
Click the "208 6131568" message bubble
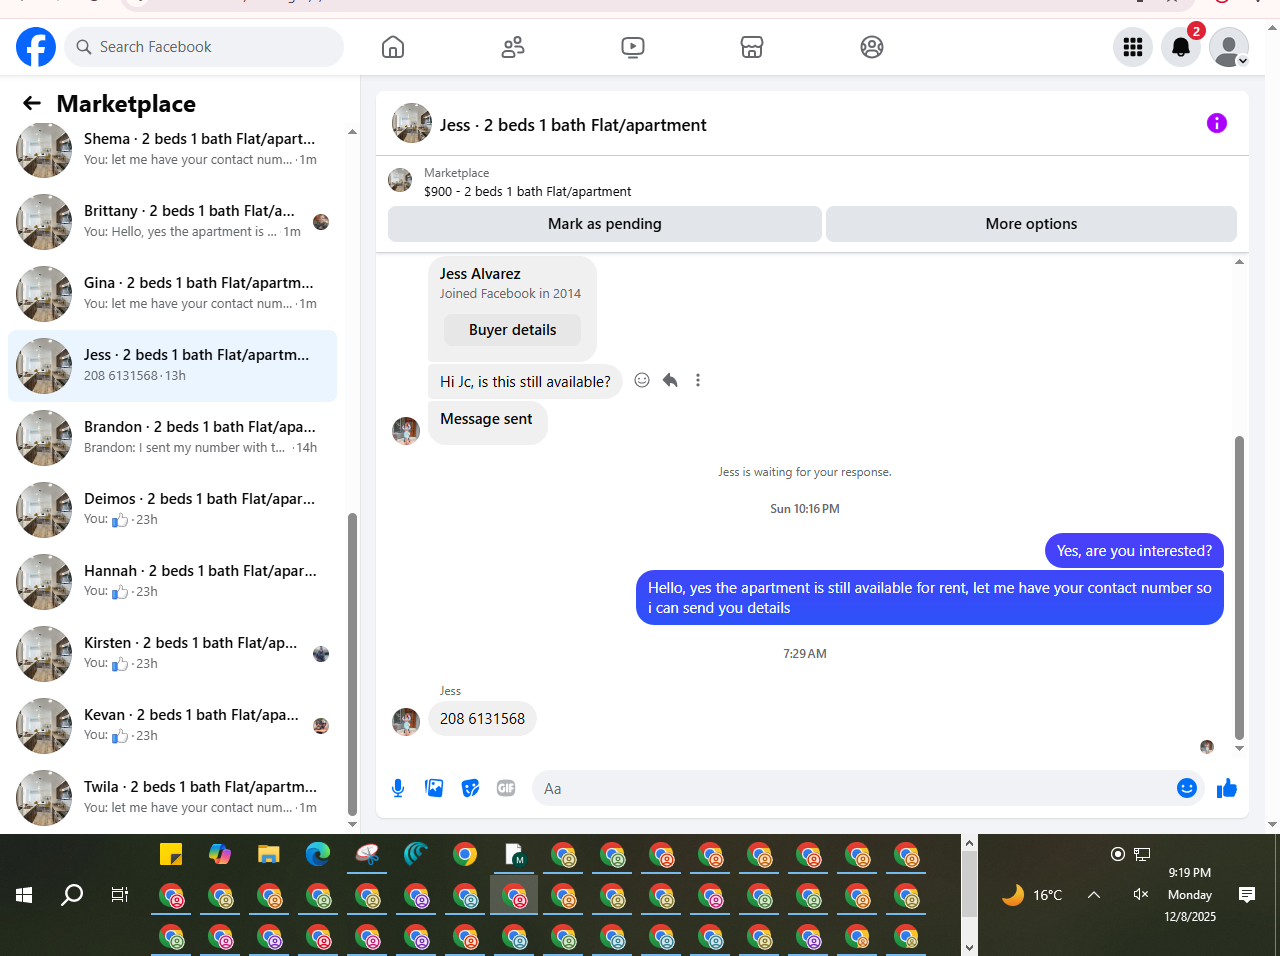tap(482, 719)
